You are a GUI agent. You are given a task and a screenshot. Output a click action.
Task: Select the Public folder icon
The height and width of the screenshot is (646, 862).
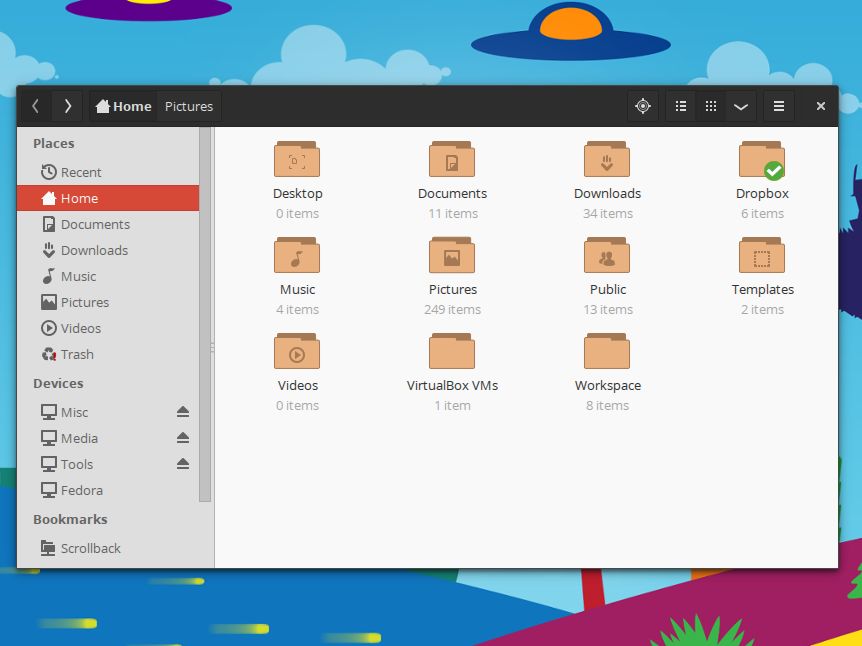click(x=607, y=255)
